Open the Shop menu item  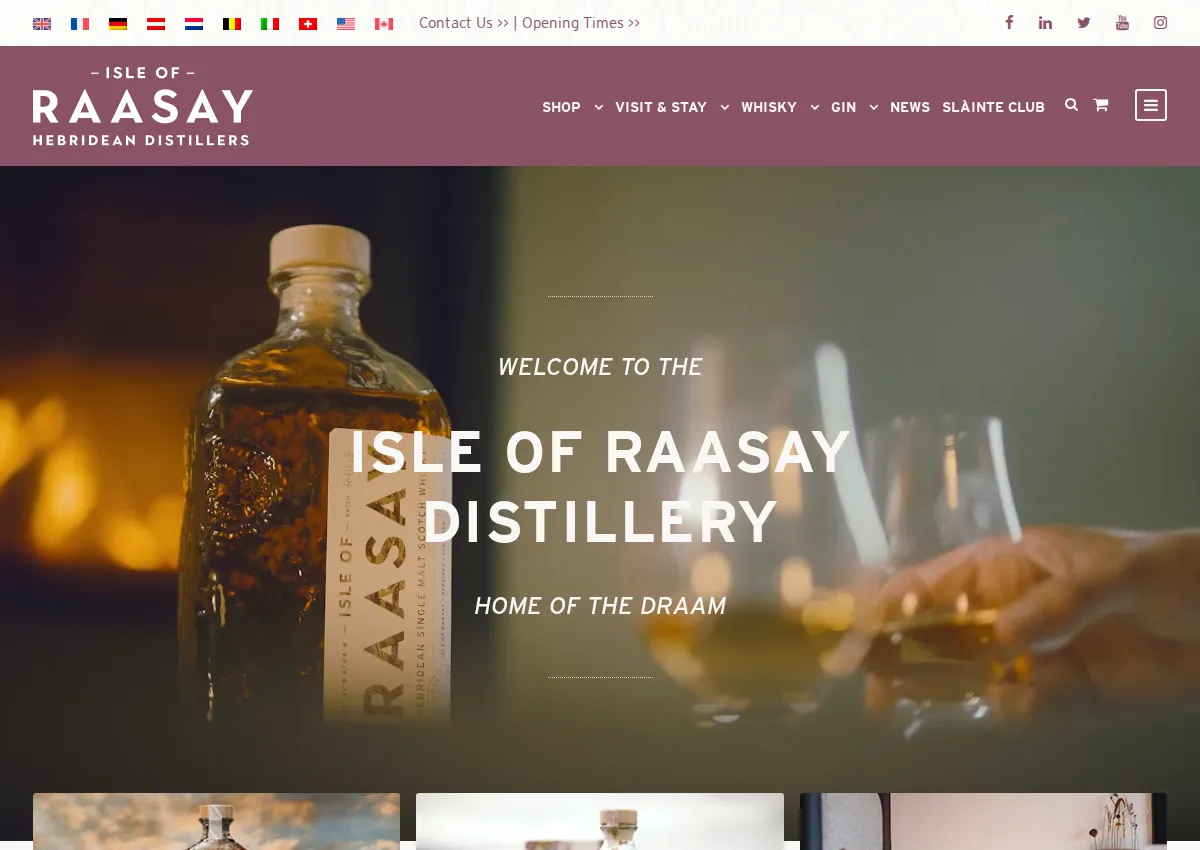coord(561,107)
